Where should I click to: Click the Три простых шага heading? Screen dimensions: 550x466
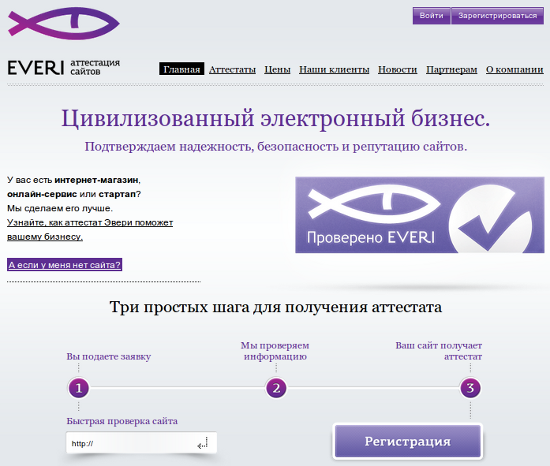(275, 307)
